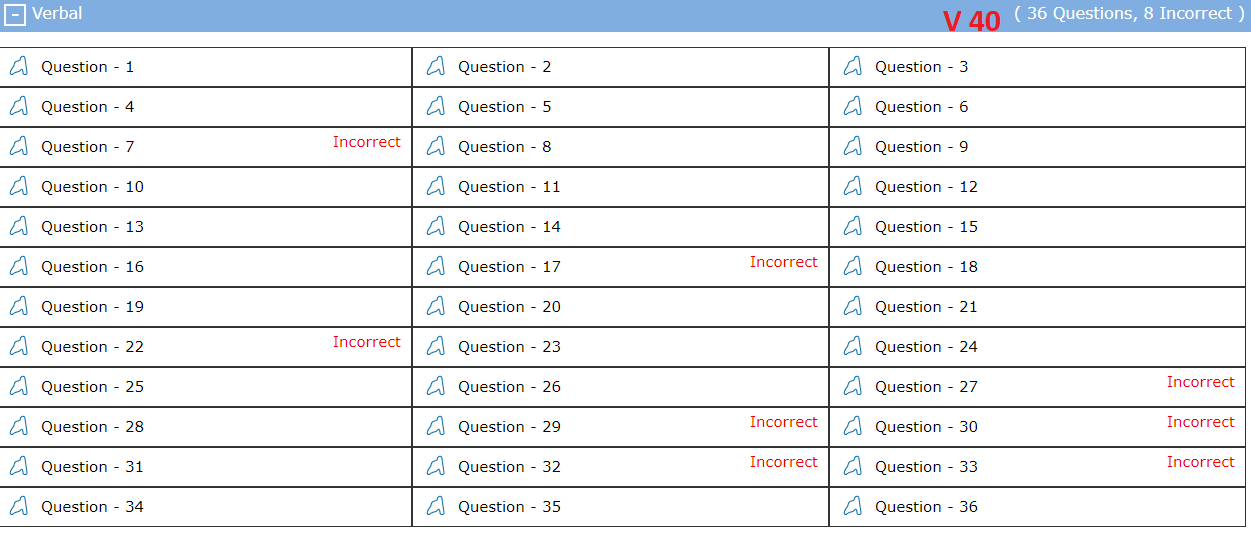This screenshot has height=533, width=1251.
Task: Open Question - 17
Action: (x=509, y=267)
